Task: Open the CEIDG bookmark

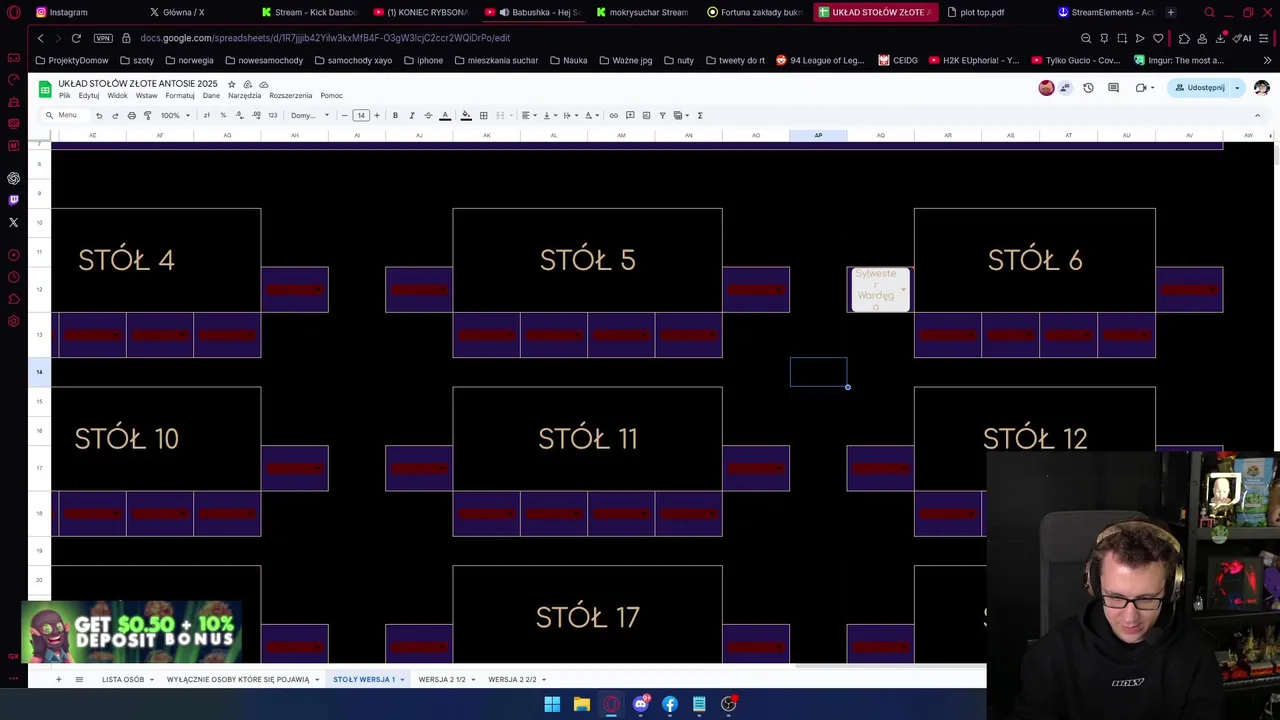Action: click(898, 60)
